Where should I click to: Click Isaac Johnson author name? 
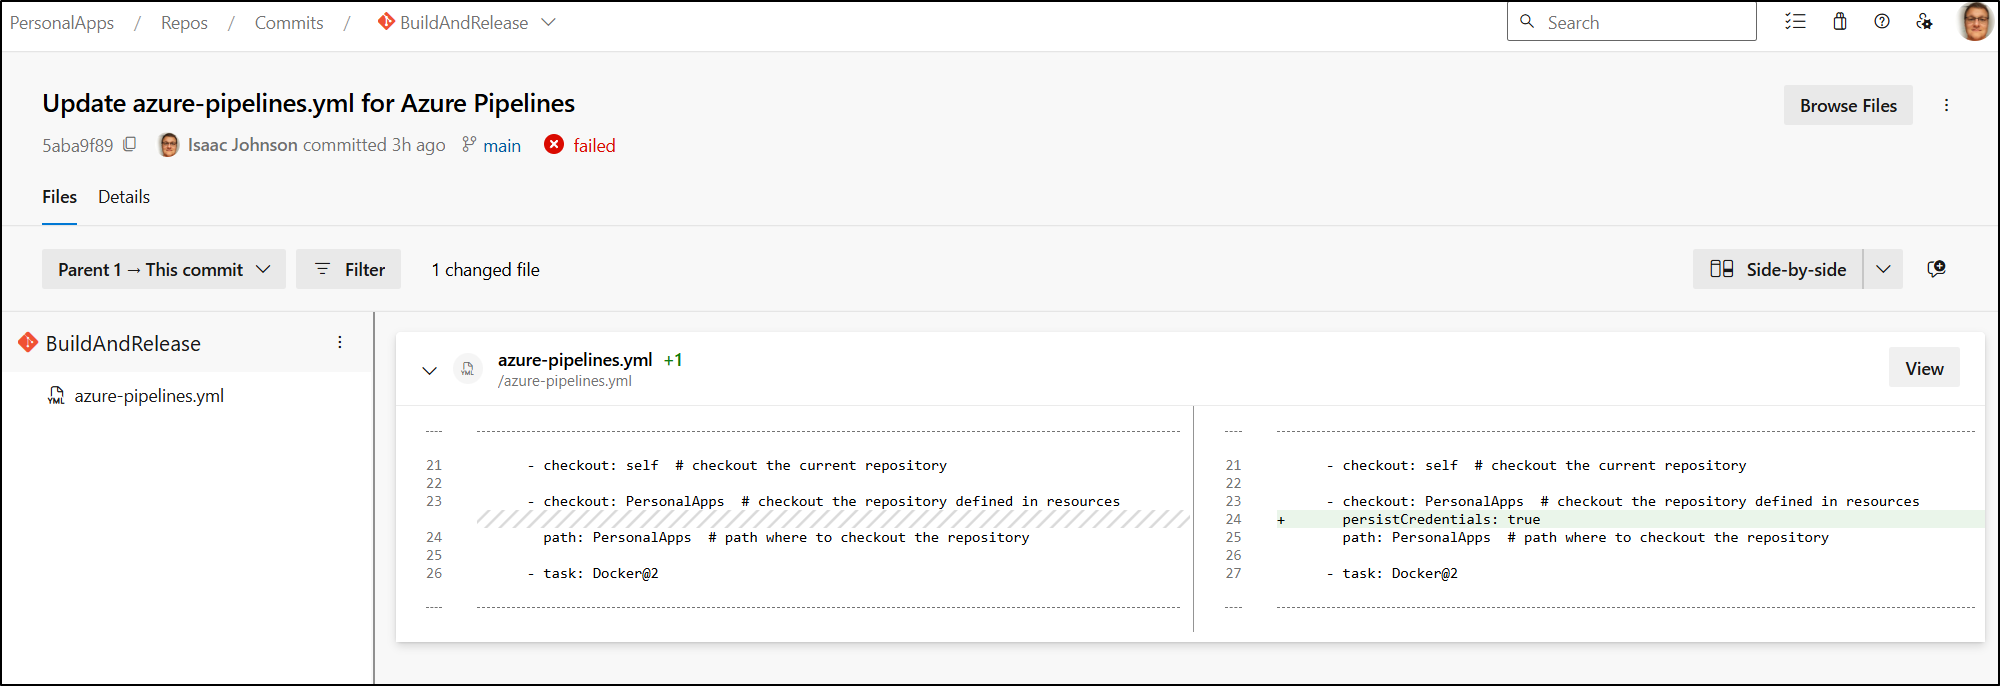243,145
